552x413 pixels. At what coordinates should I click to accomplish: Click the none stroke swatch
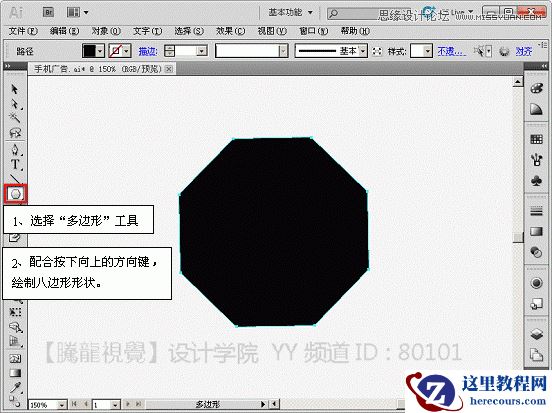(115, 51)
